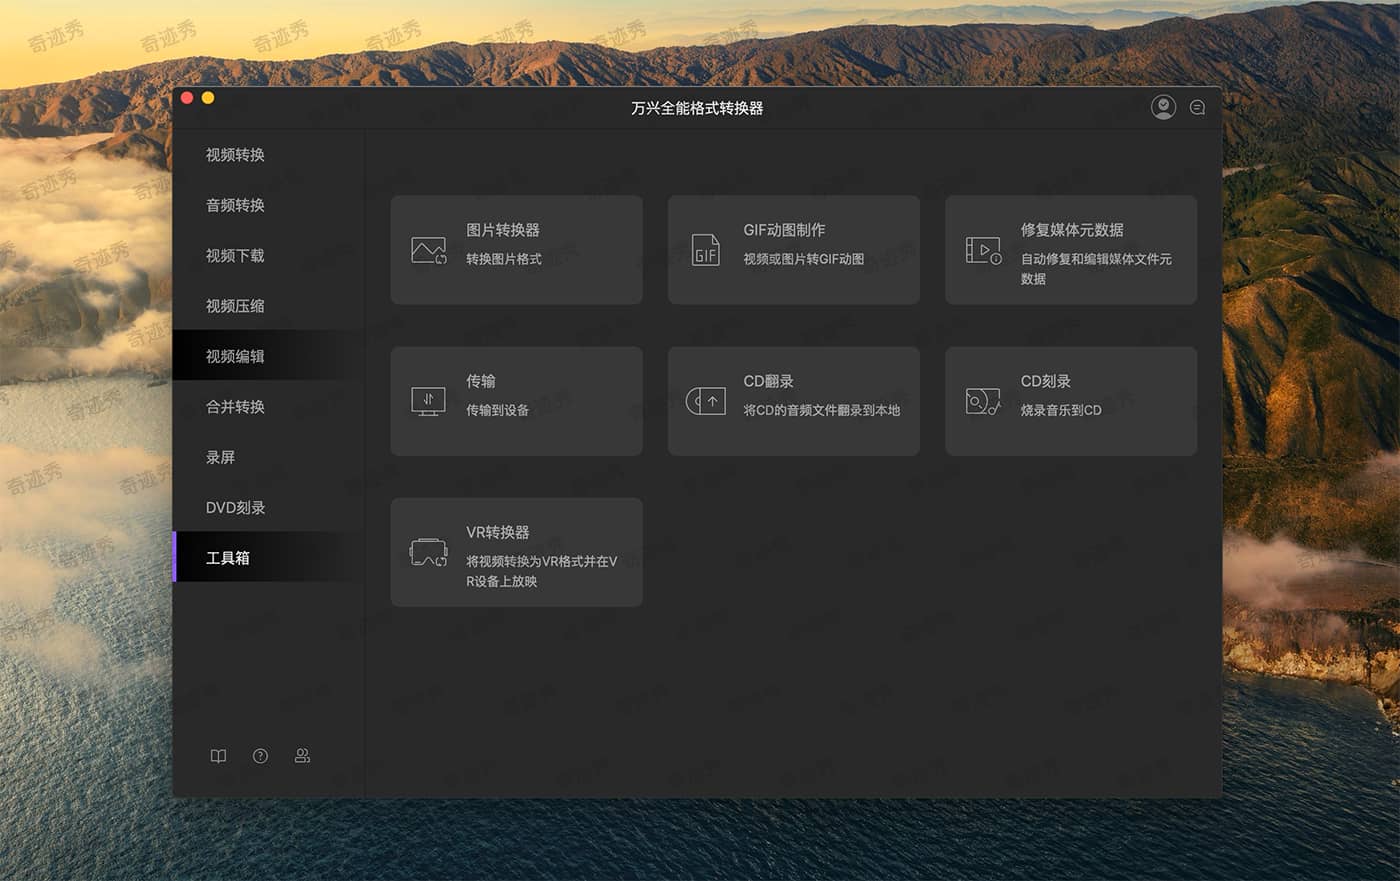1400x881 pixels.
Task: Click the CD Ripper (CD翻录) icon
Action: (x=705, y=401)
